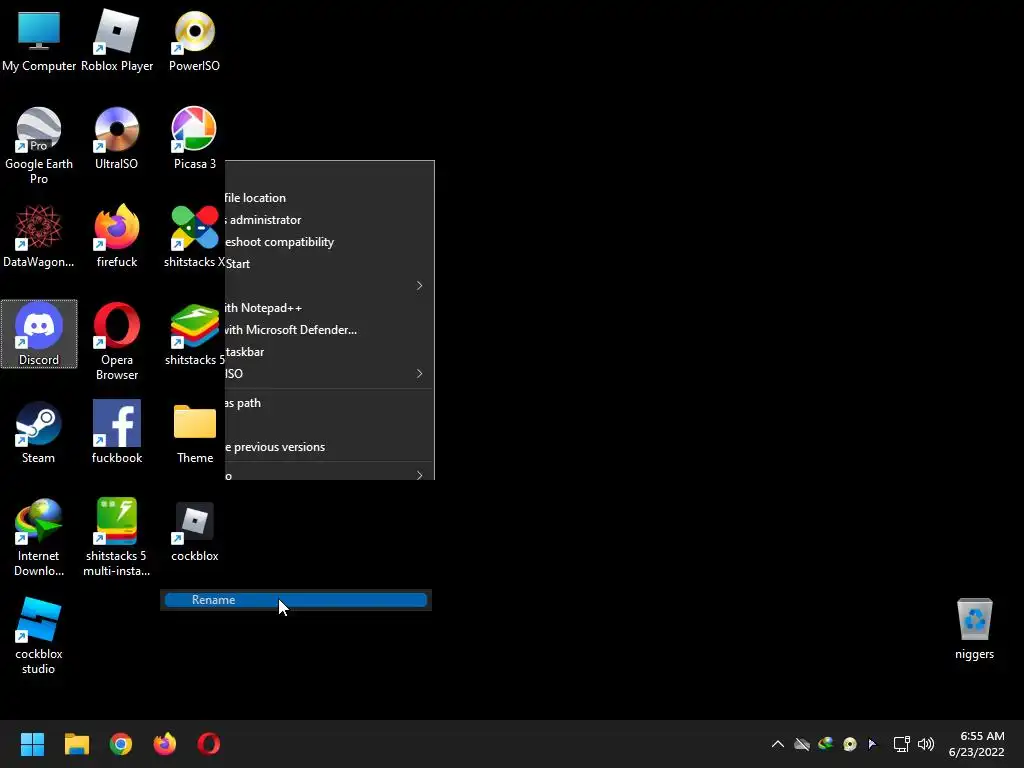1024x768 pixels.
Task: Select the DataWagon desktop shortcut
Action: click(39, 236)
